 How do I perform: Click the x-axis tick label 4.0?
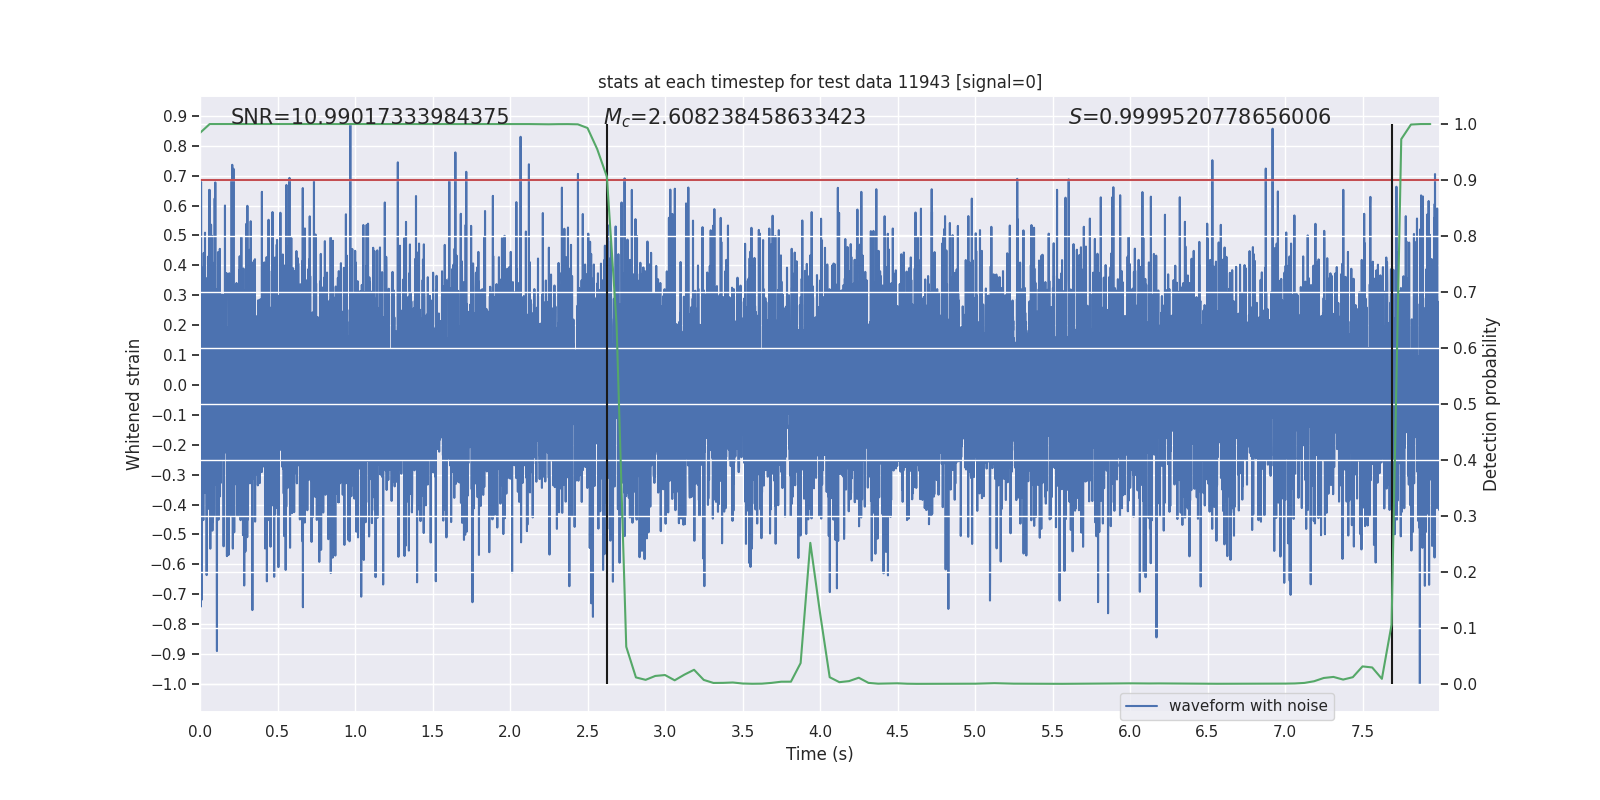click(x=820, y=732)
